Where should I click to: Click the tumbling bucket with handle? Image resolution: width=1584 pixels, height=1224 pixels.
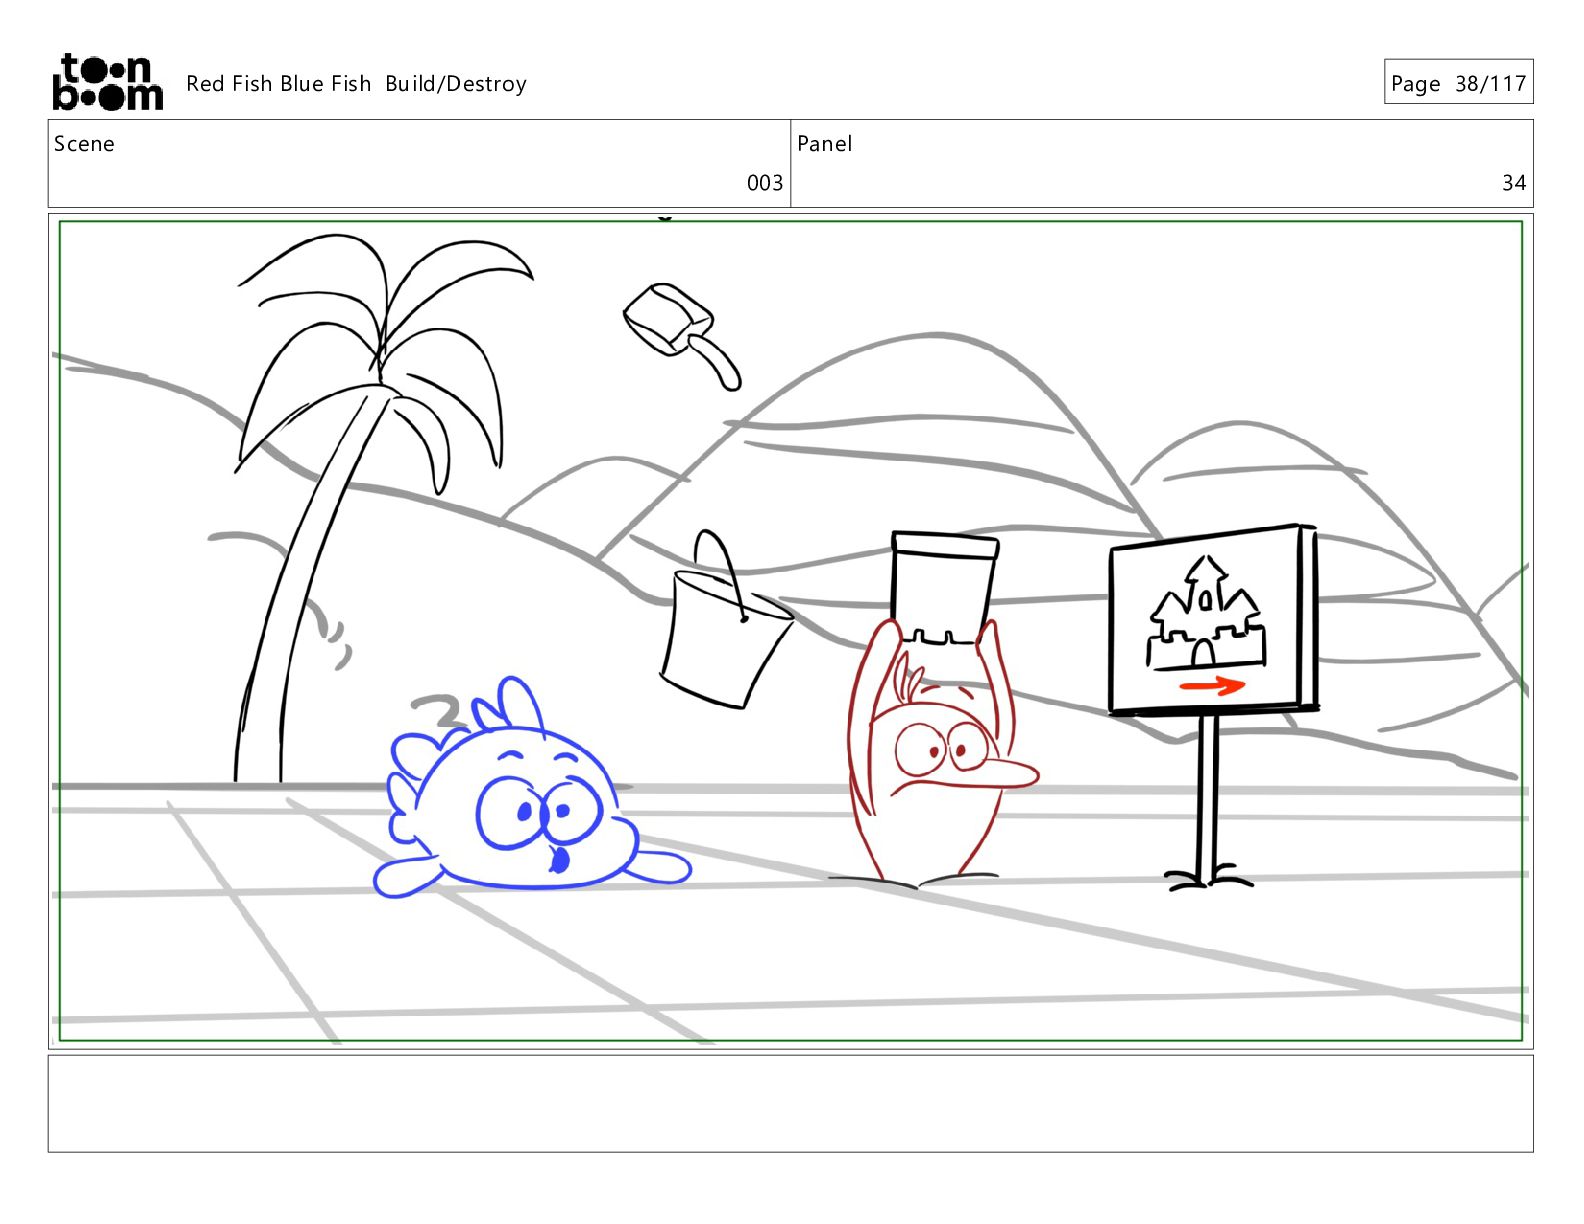[725, 620]
